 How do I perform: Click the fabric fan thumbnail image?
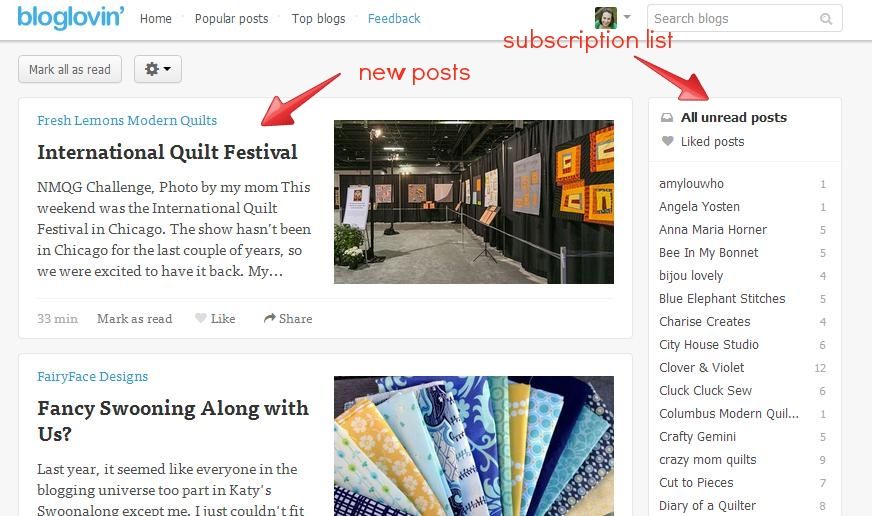tap(474, 446)
